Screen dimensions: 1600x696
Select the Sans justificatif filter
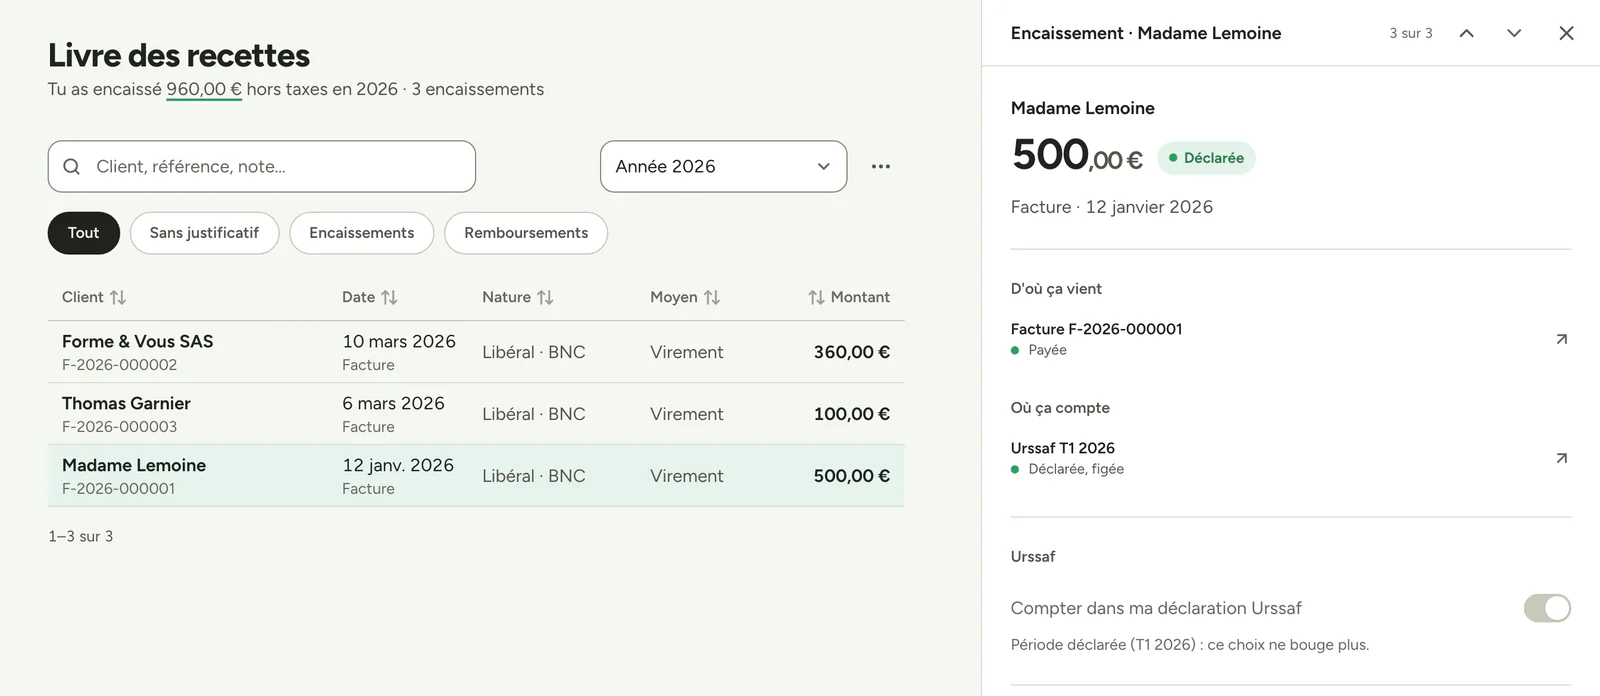pyautogui.click(x=204, y=233)
